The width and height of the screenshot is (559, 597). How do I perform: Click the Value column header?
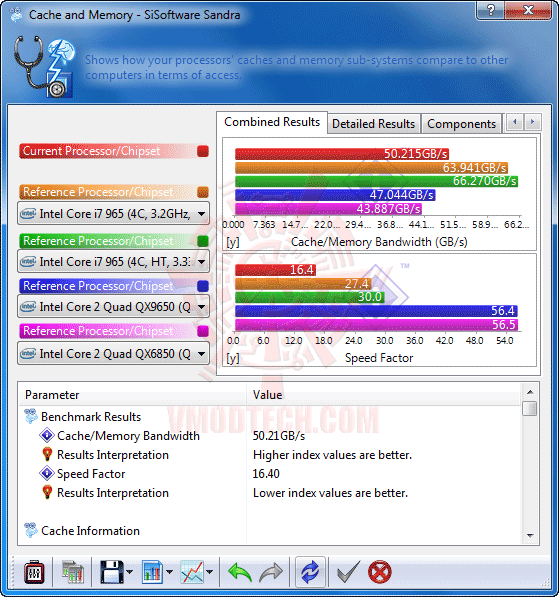pyautogui.click(x=384, y=395)
